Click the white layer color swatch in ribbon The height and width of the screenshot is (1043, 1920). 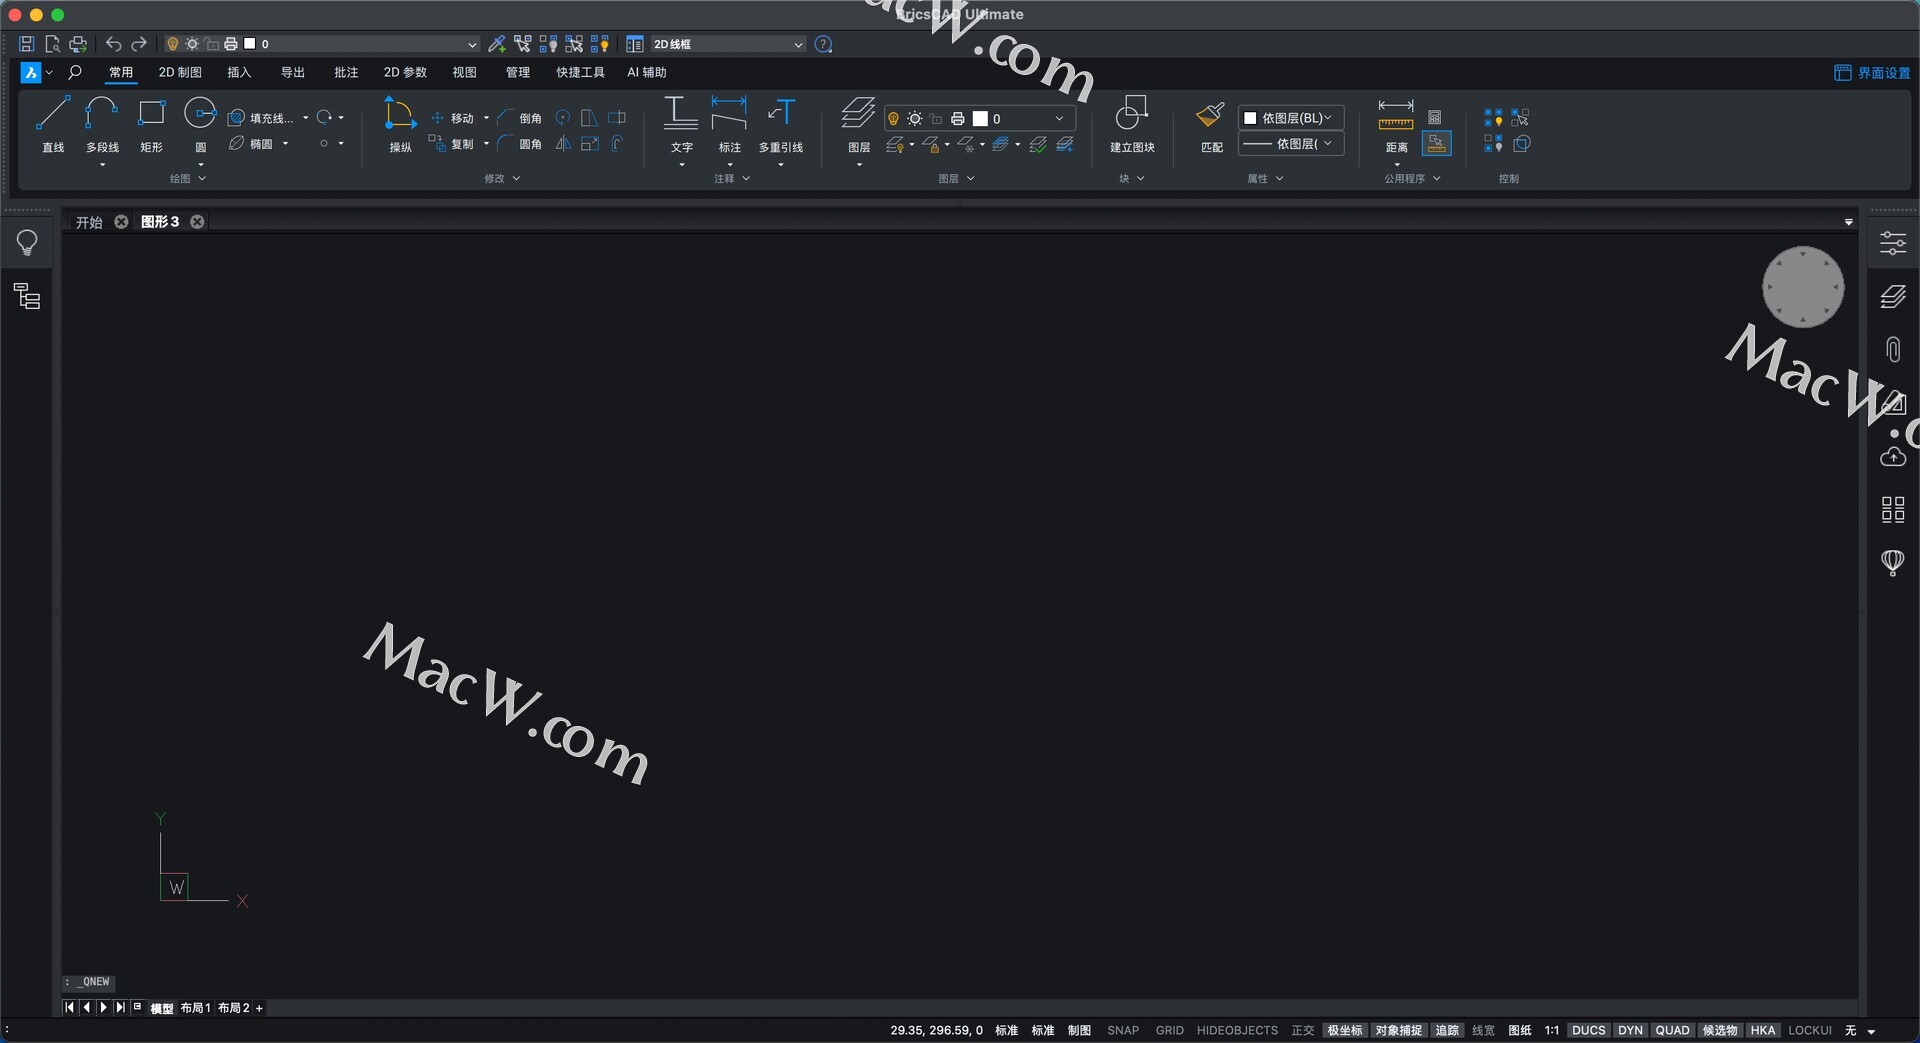(980, 119)
